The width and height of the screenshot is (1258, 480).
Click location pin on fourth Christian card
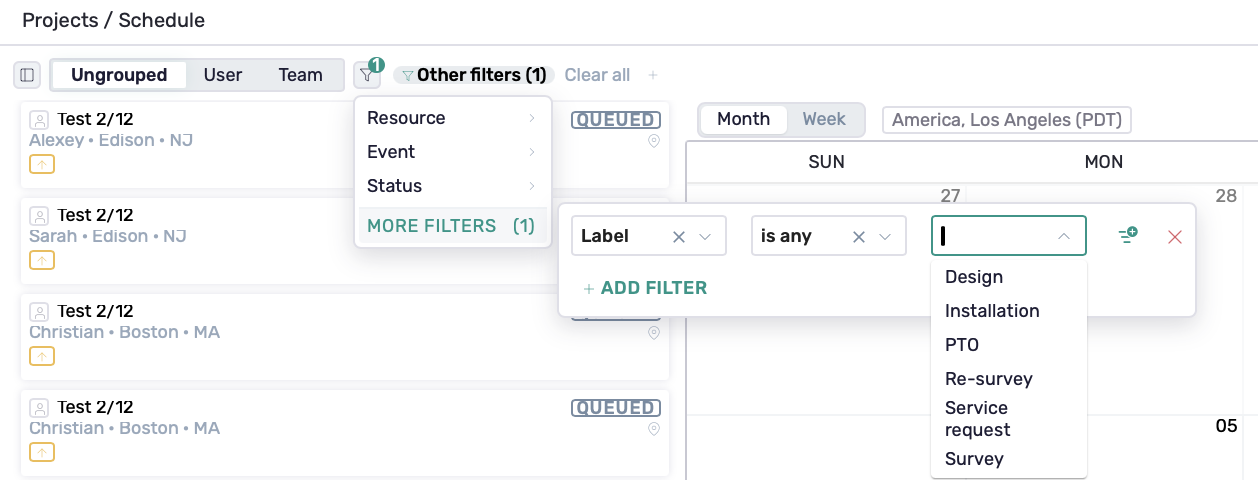654,429
